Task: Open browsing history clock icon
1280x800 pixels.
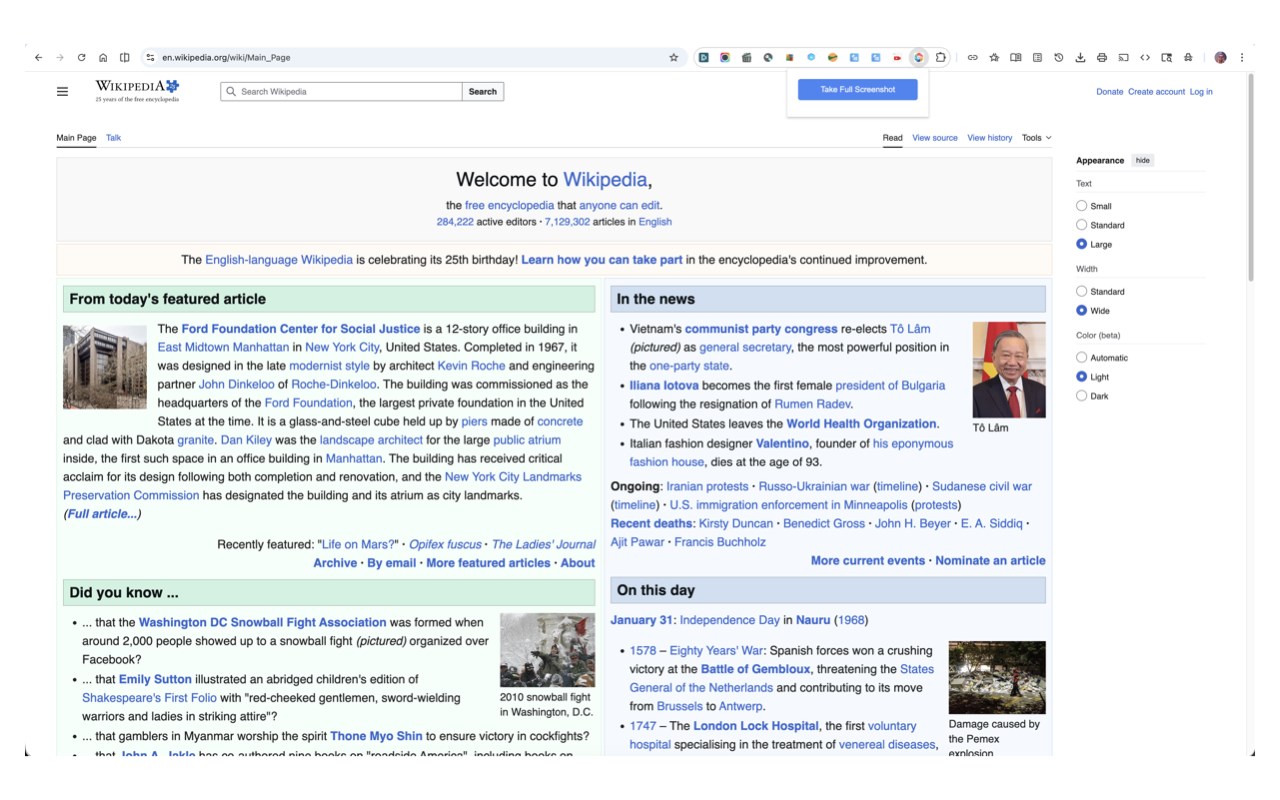Action: (1059, 58)
